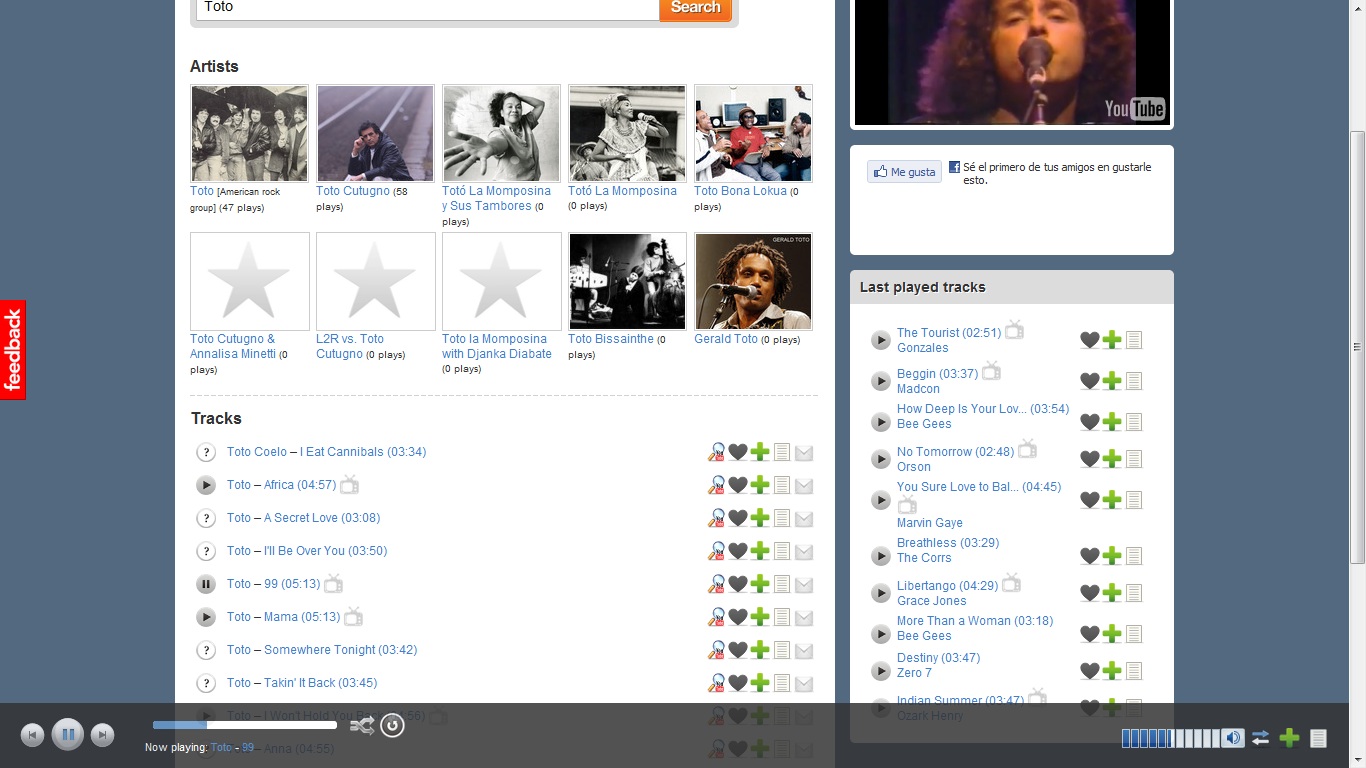Click the YouTube video preview
1366x768 pixels.
tap(1012, 62)
